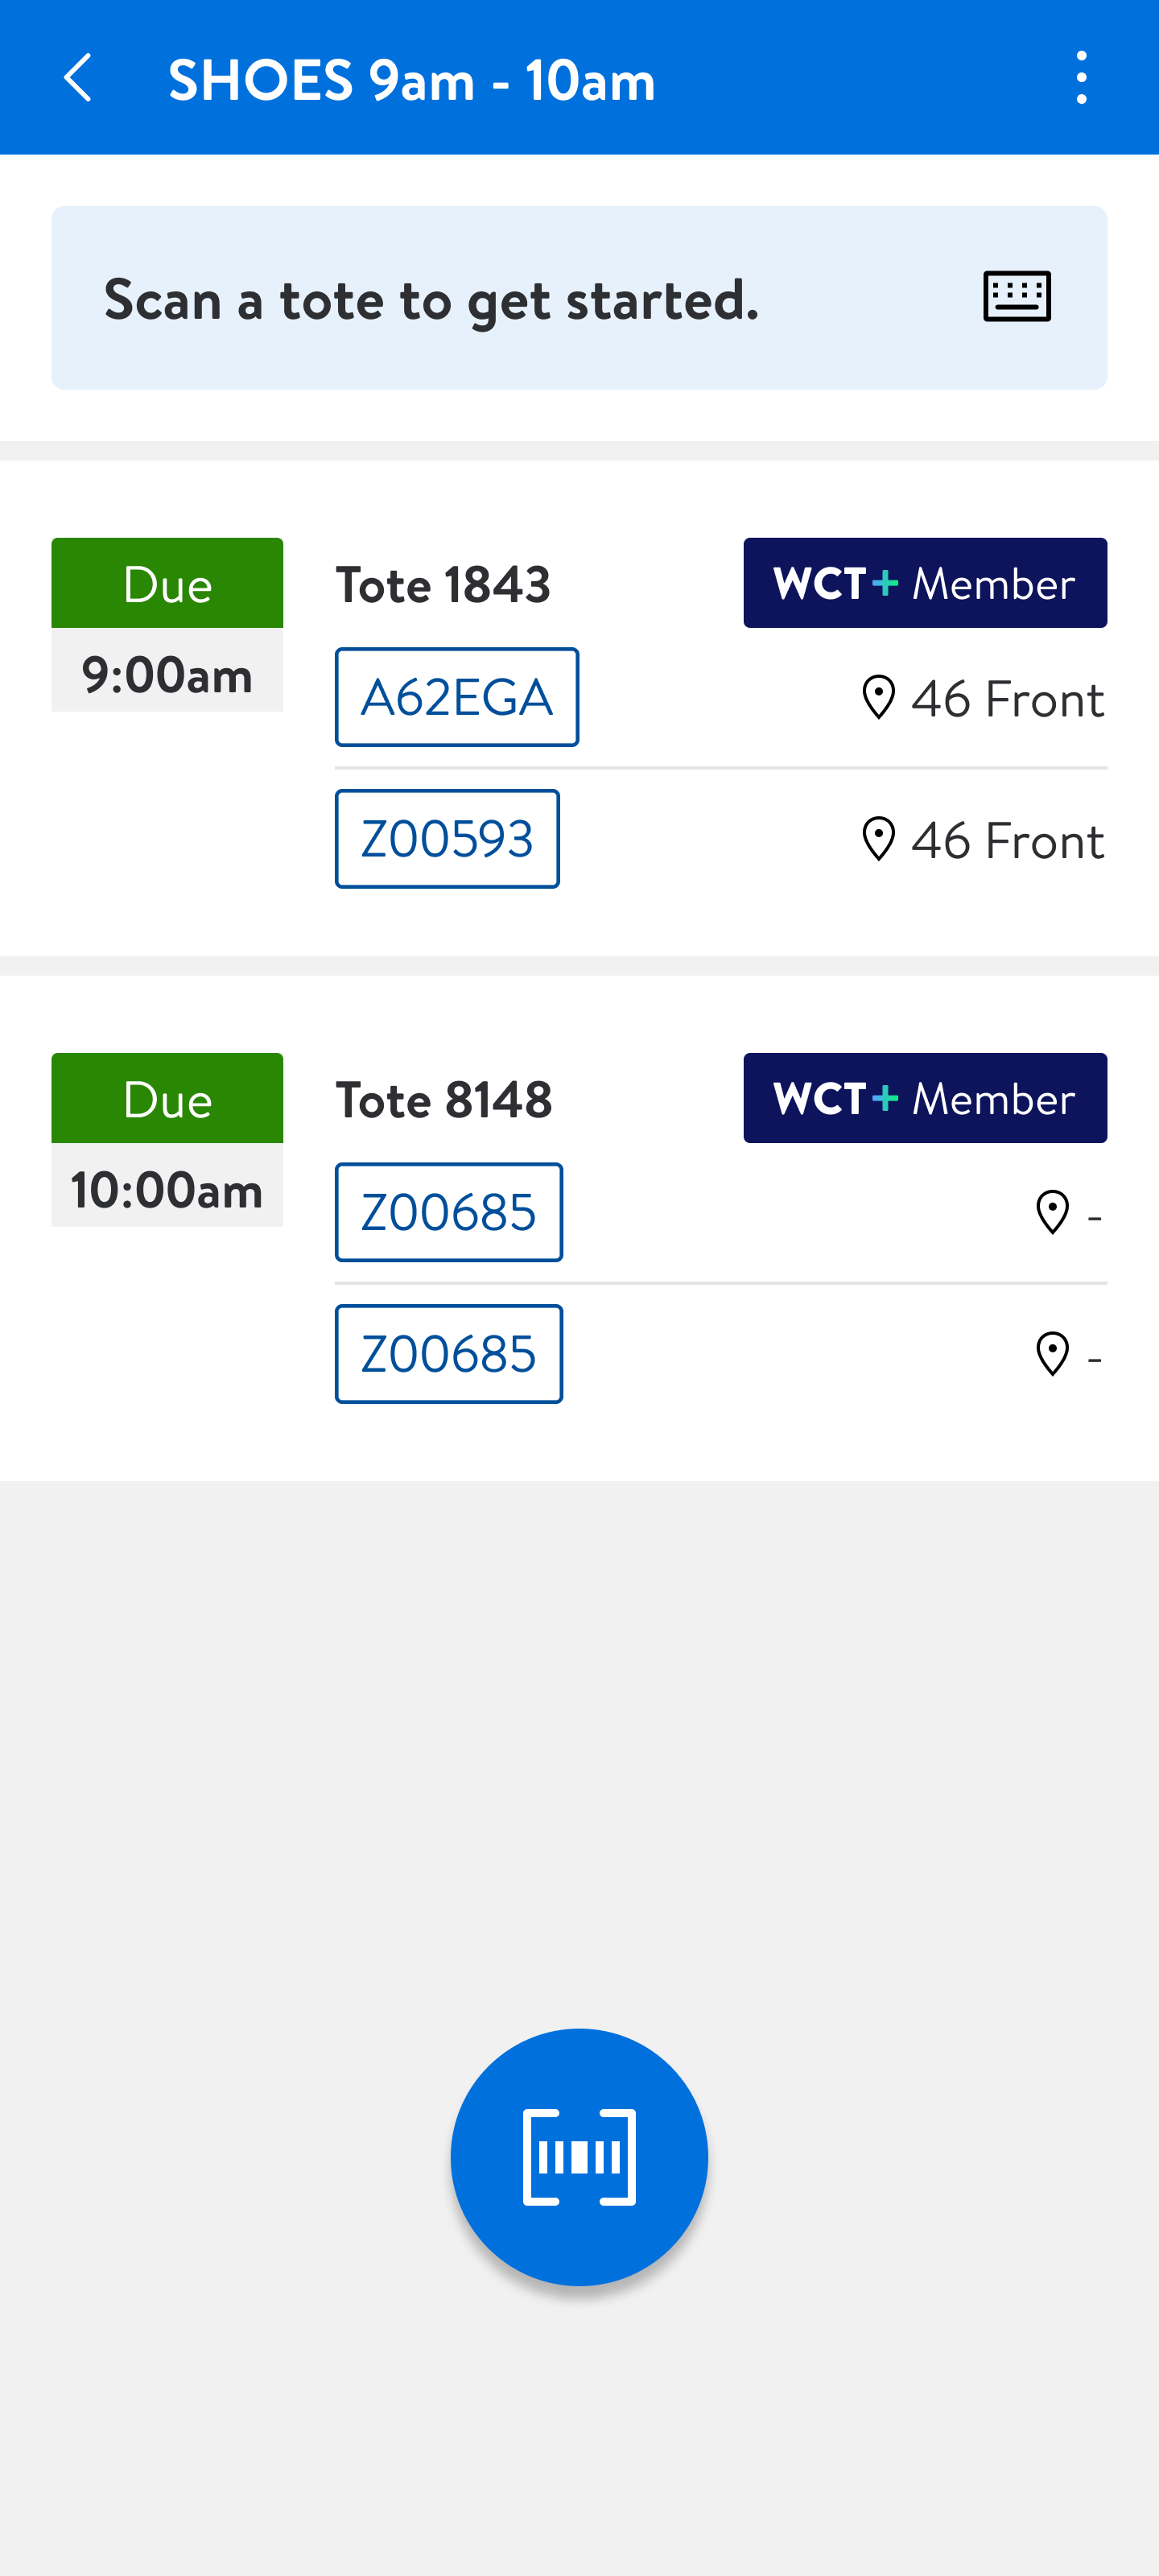Tap the pin icon next to the upper Z00685

pyautogui.click(x=1052, y=1213)
